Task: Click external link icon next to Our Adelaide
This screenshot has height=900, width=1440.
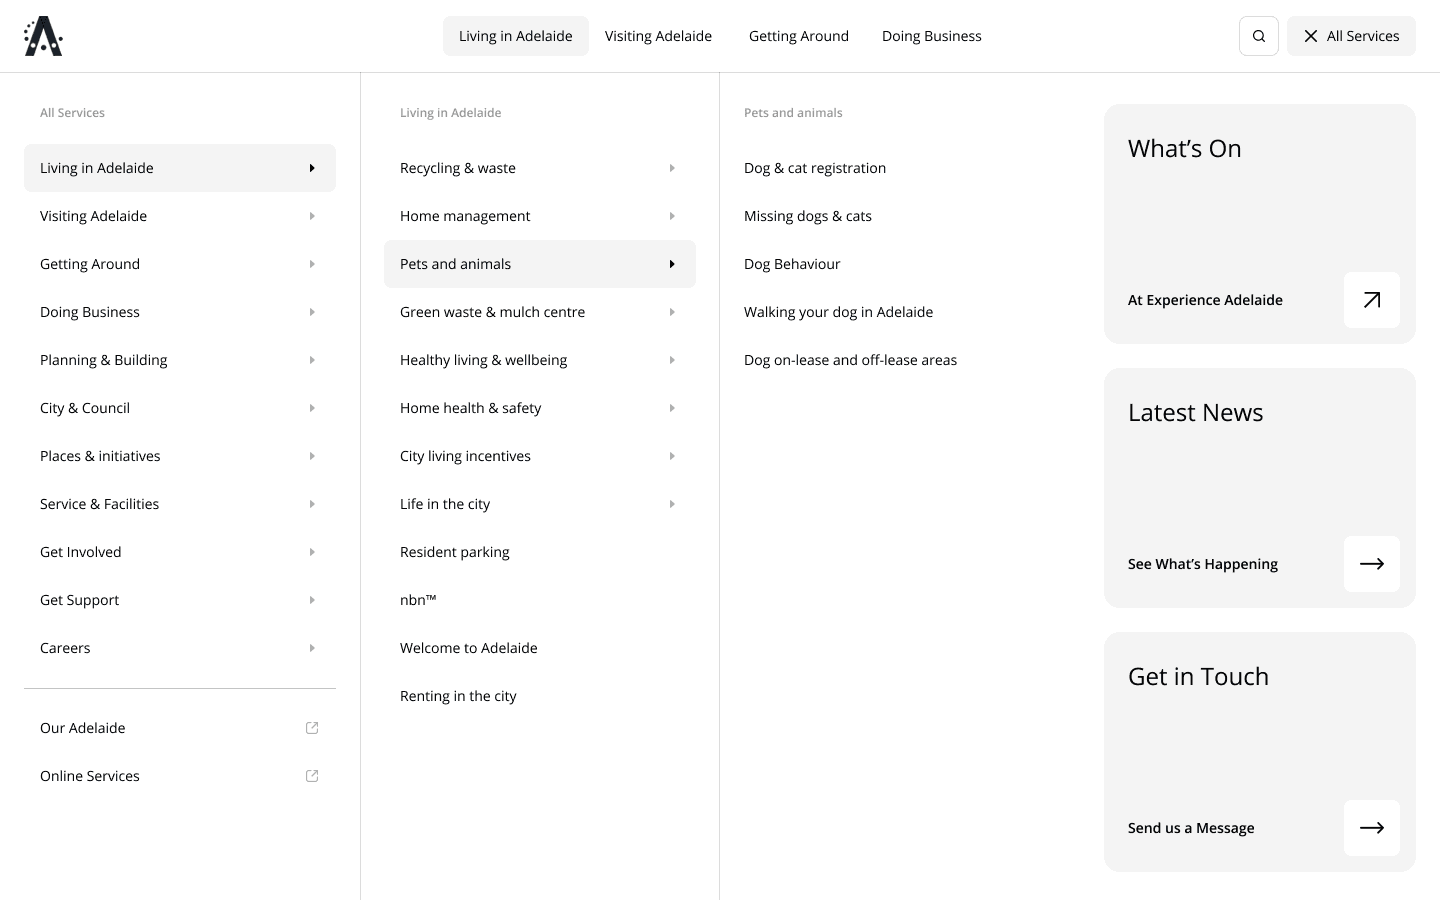Action: click(312, 728)
